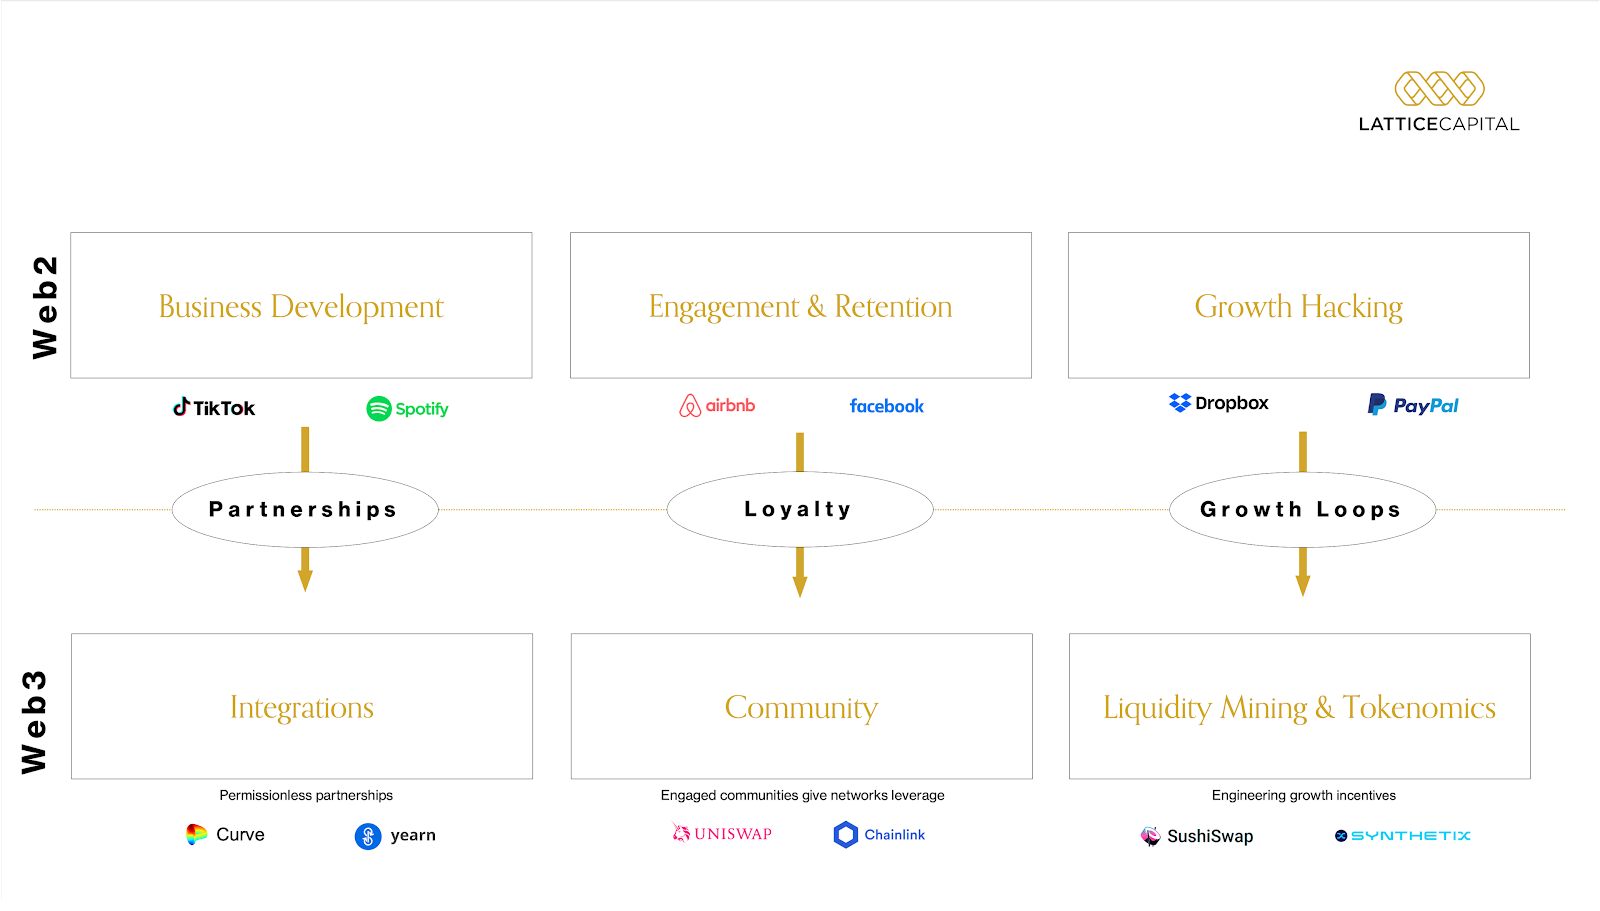Select the airbnb logo
The height and width of the screenshot is (911, 1600).
pyautogui.click(x=717, y=405)
